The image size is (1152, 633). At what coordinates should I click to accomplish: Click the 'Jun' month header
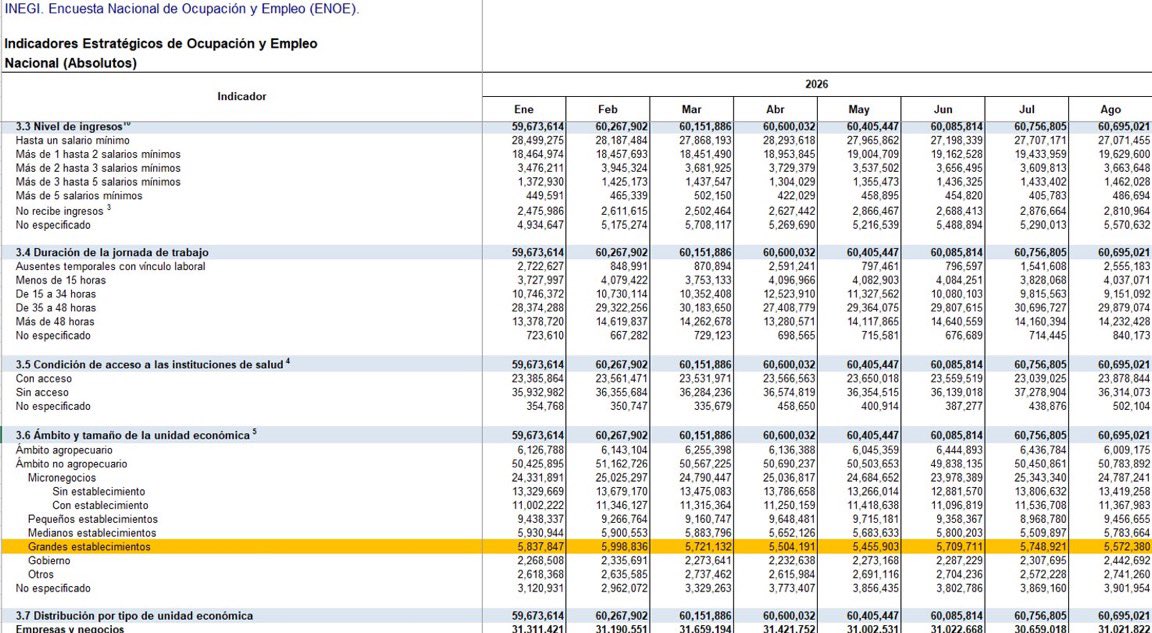point(943,109)
